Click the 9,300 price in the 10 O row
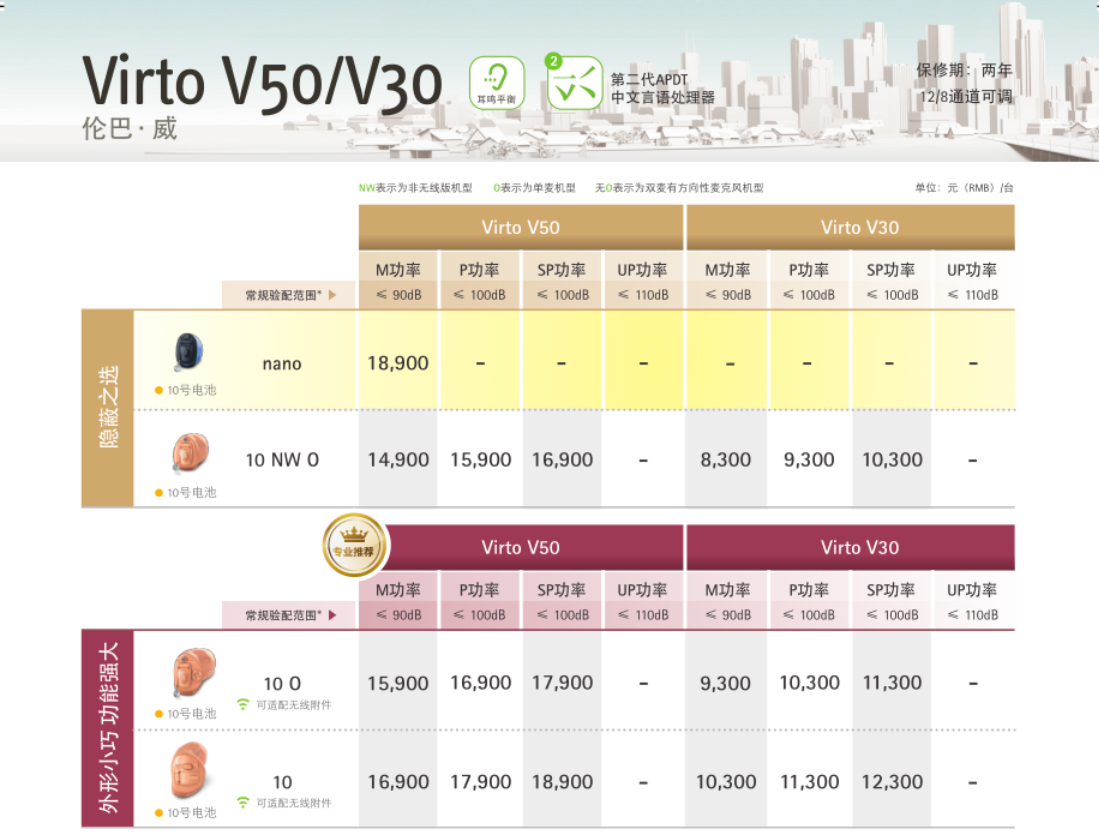Viewport: 1099px width, 832px height. pos(725,683)
